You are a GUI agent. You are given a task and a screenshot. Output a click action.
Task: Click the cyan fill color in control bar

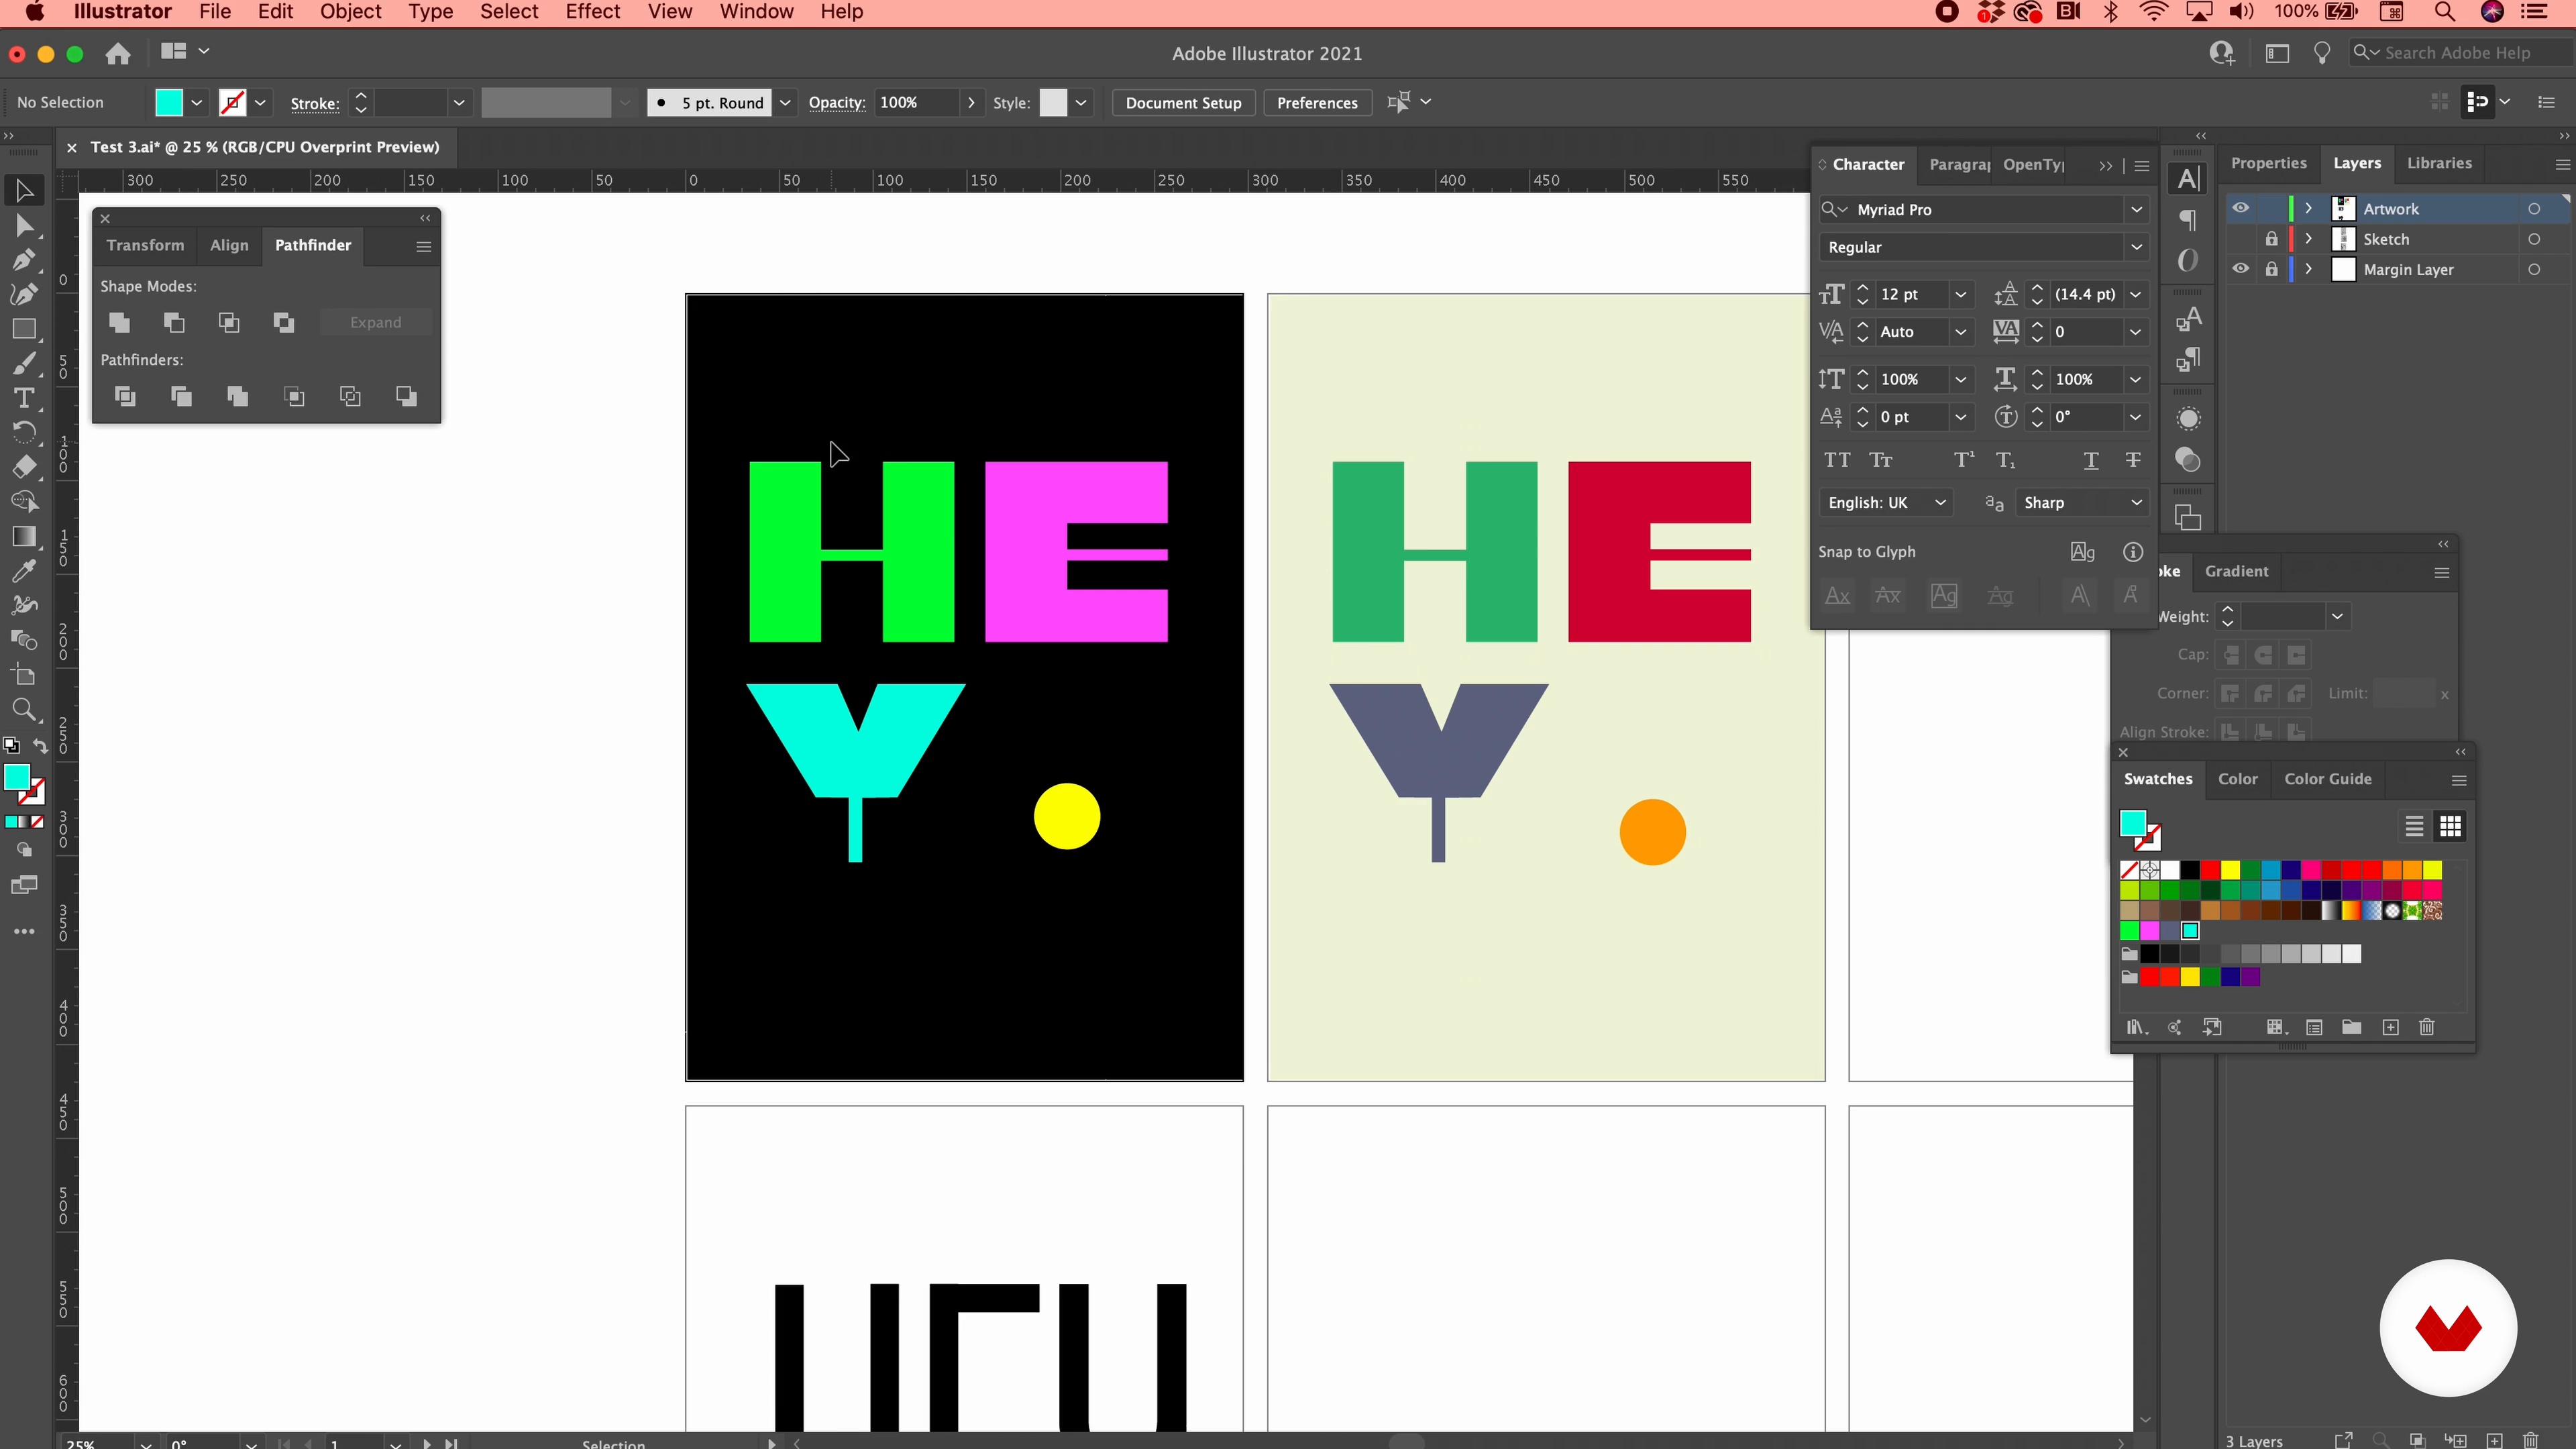[169, 102]
